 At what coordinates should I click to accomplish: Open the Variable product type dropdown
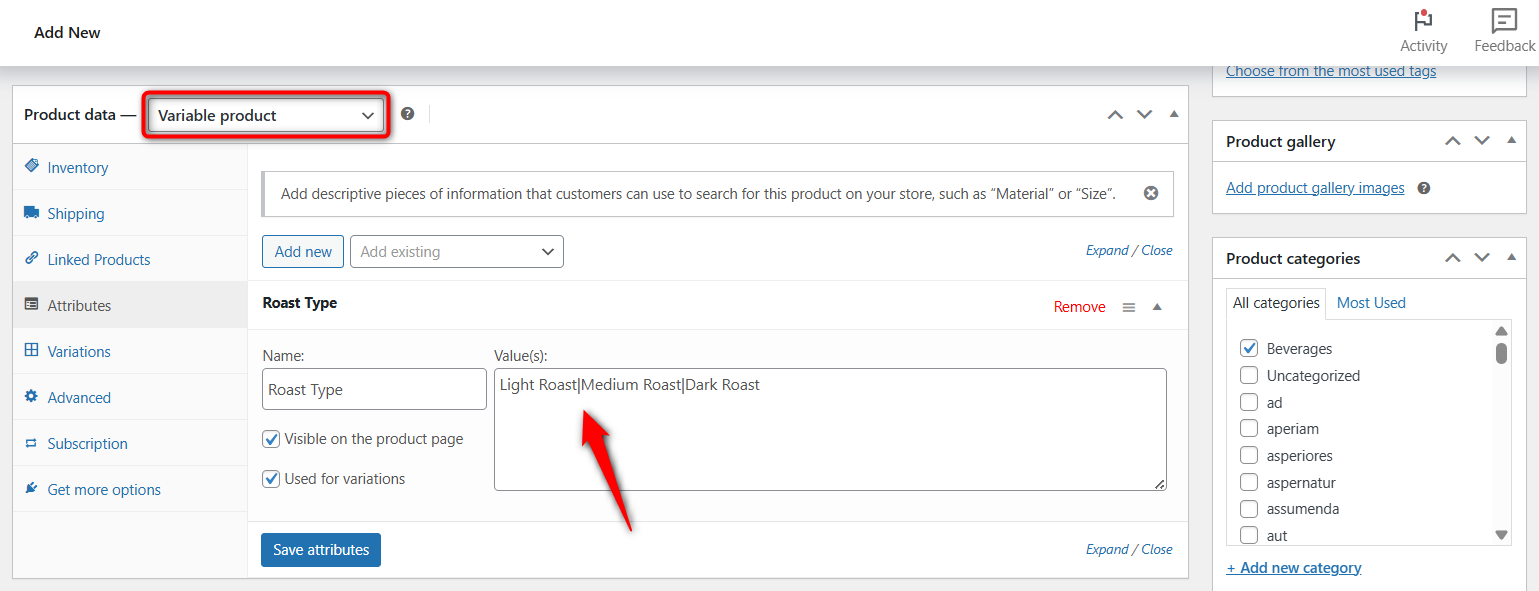tap(265, 115)
